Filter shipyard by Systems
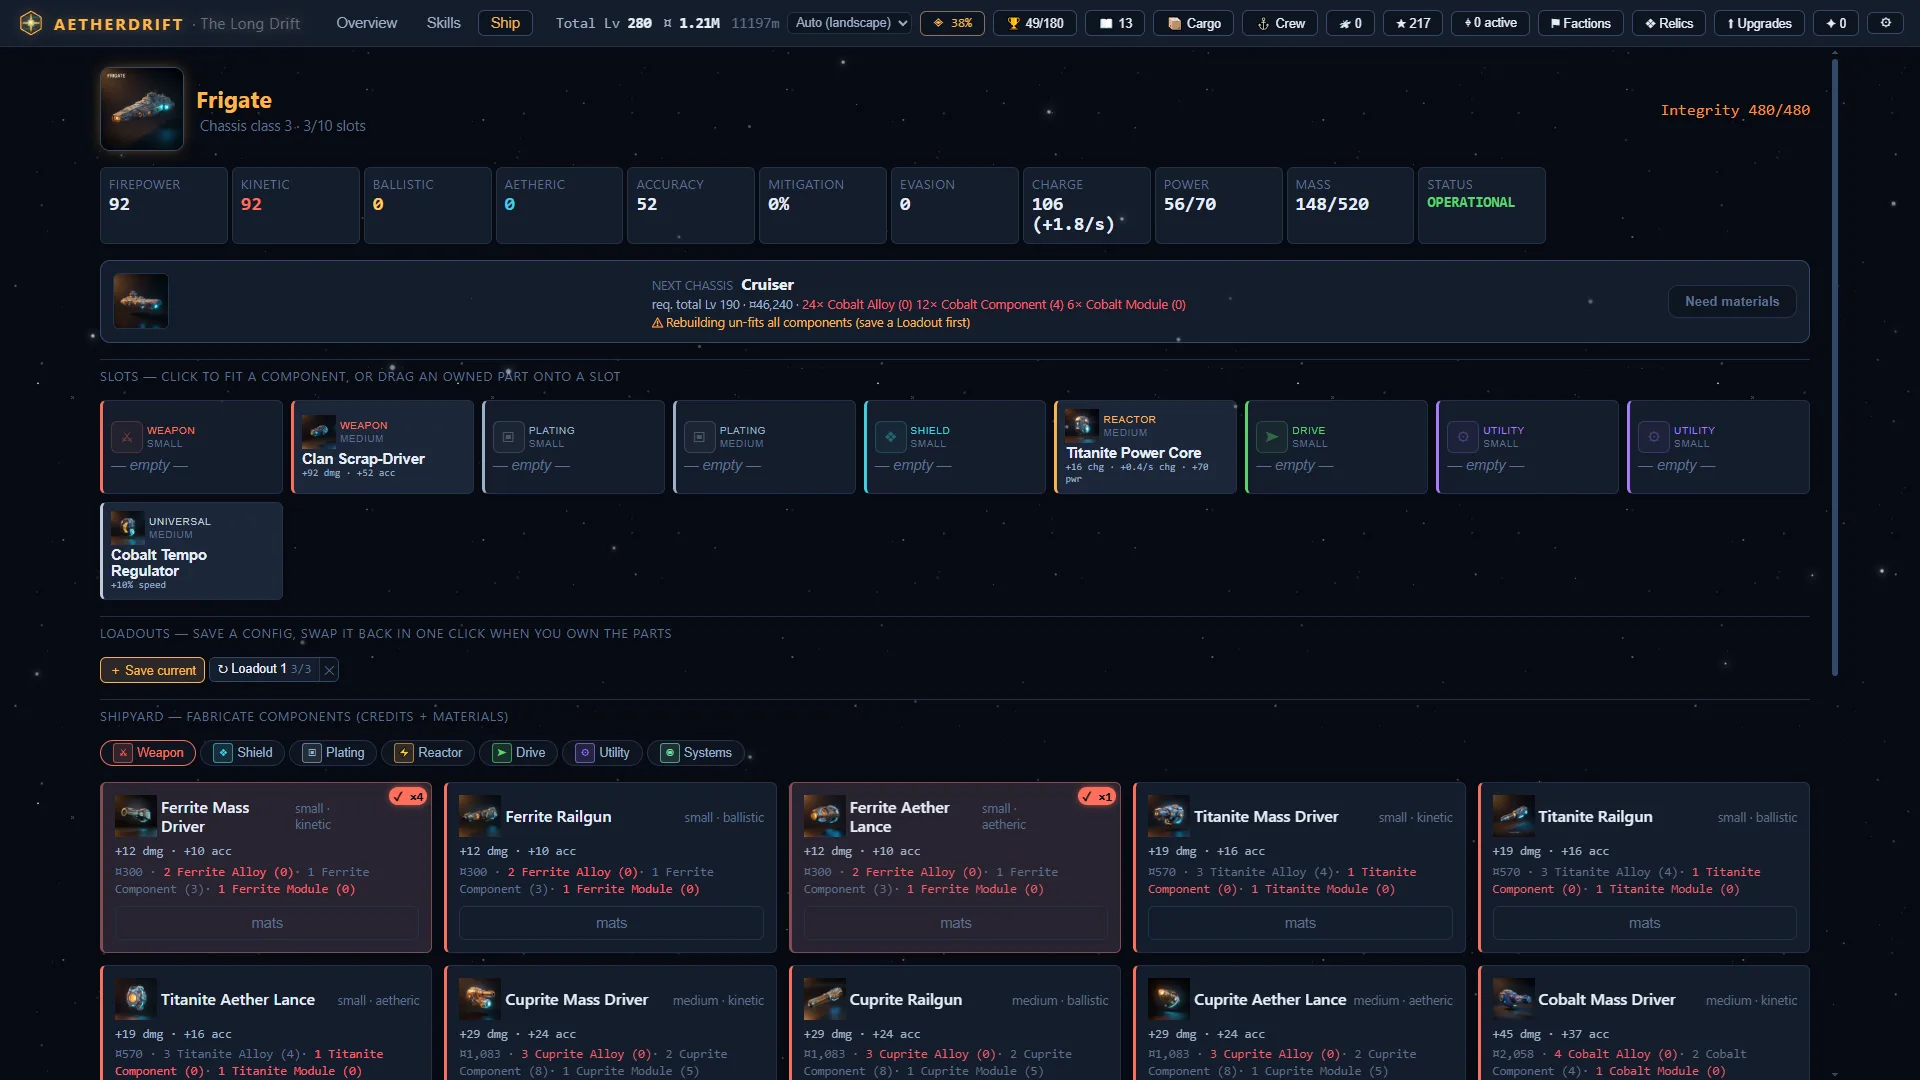Image resolution: width=1920 pixels, height=1080 pixels. click(696, 753)
